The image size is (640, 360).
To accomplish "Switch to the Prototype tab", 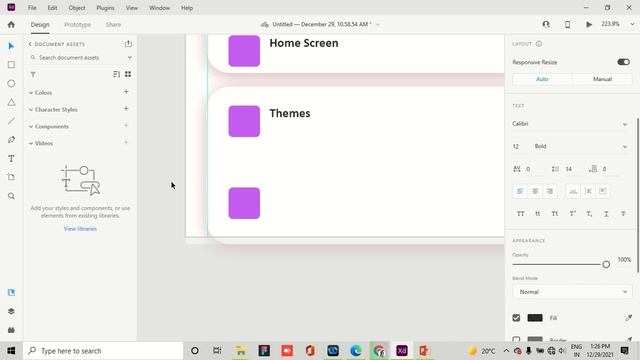I will pos(78,24).
